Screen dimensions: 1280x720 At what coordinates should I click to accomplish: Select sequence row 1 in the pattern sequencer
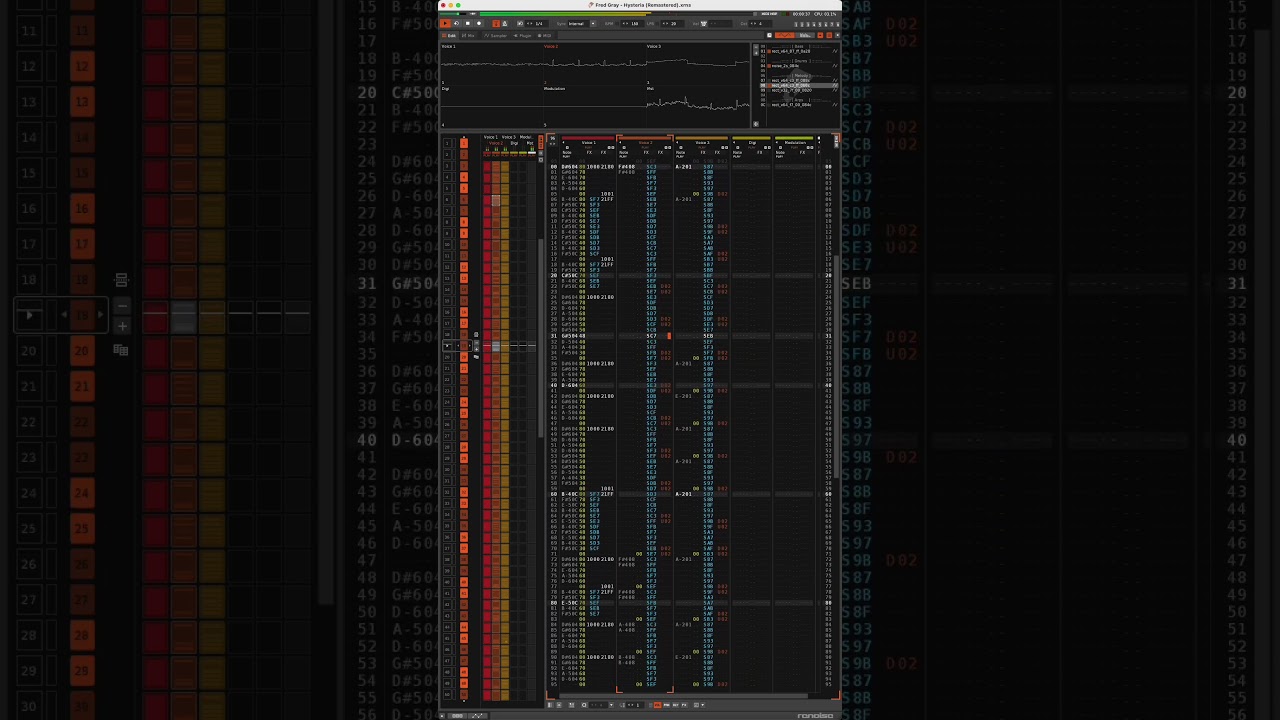[448, 143]
